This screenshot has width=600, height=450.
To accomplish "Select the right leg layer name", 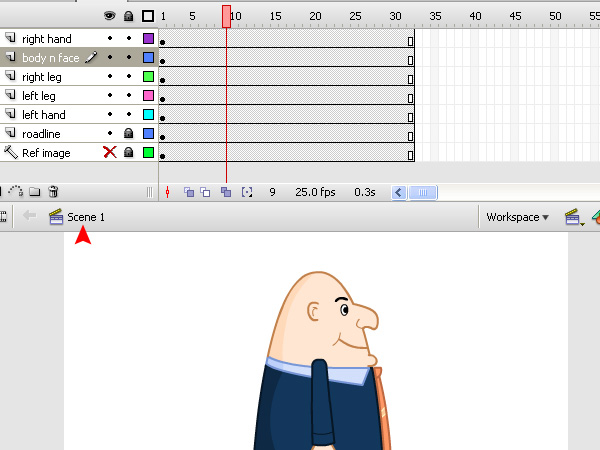I will tap(42, 77).
